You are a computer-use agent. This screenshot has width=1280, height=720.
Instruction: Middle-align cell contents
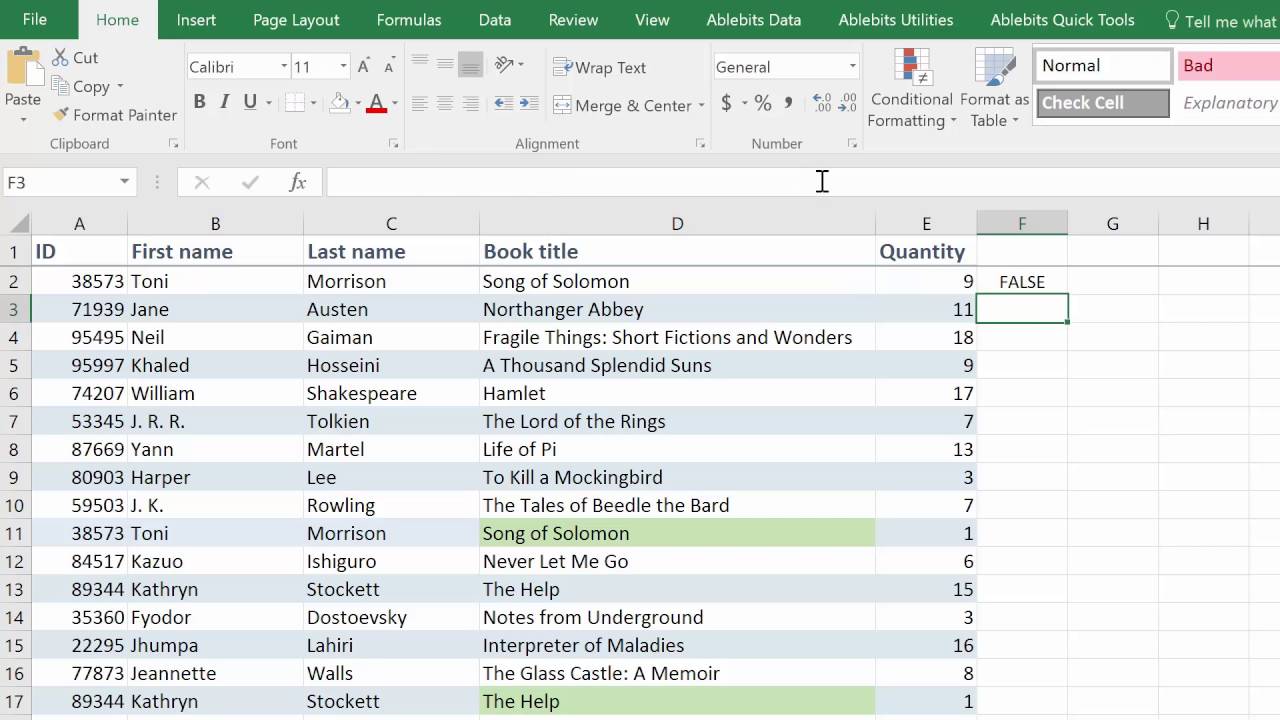pos(445,64)
